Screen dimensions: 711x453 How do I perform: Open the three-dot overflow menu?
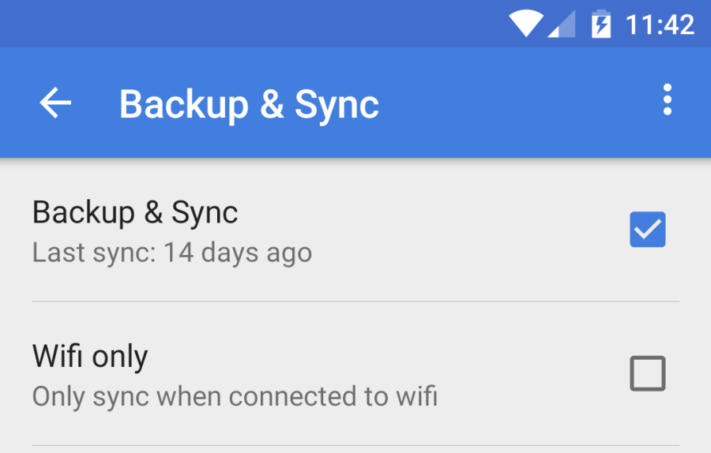pos(667,99)
